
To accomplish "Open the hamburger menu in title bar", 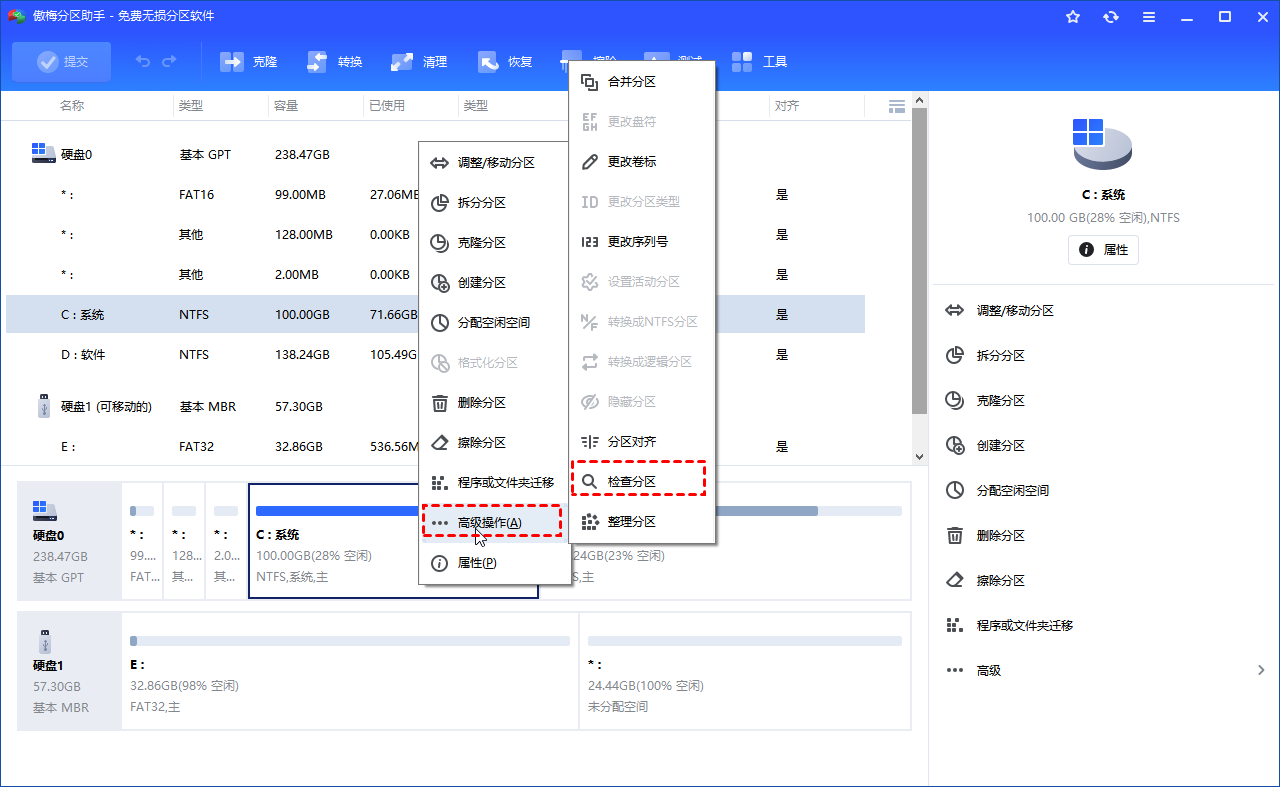I will pos(1149,17).
